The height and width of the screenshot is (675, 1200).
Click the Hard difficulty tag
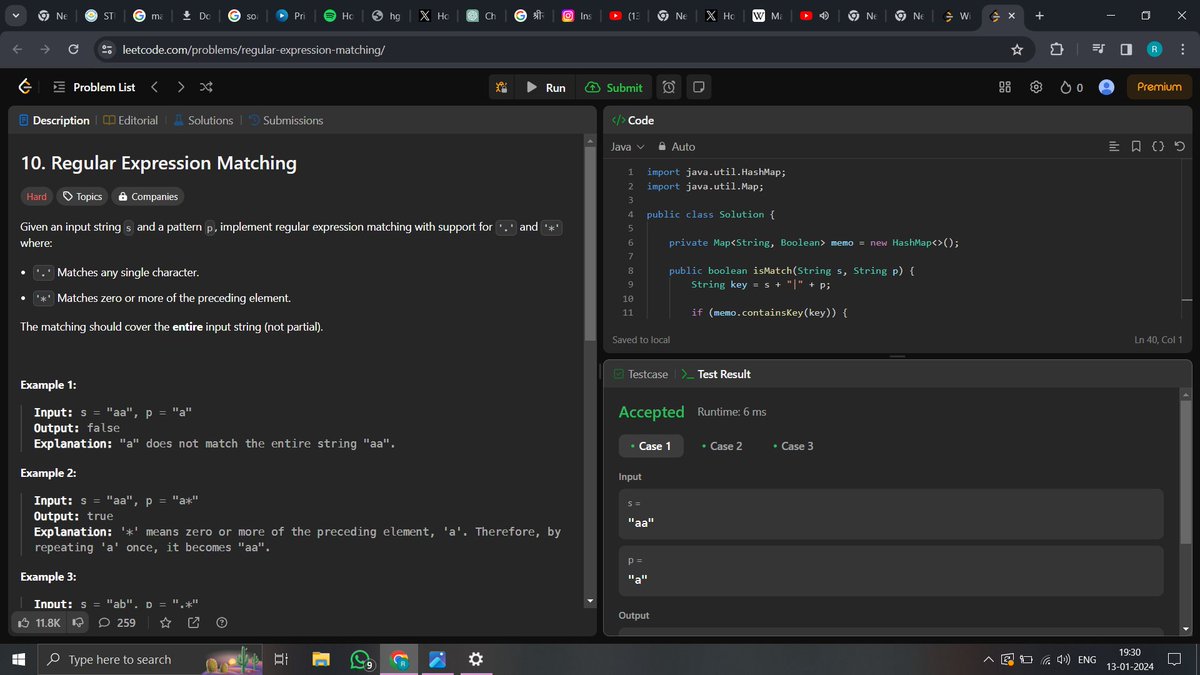tap(36, 197)
